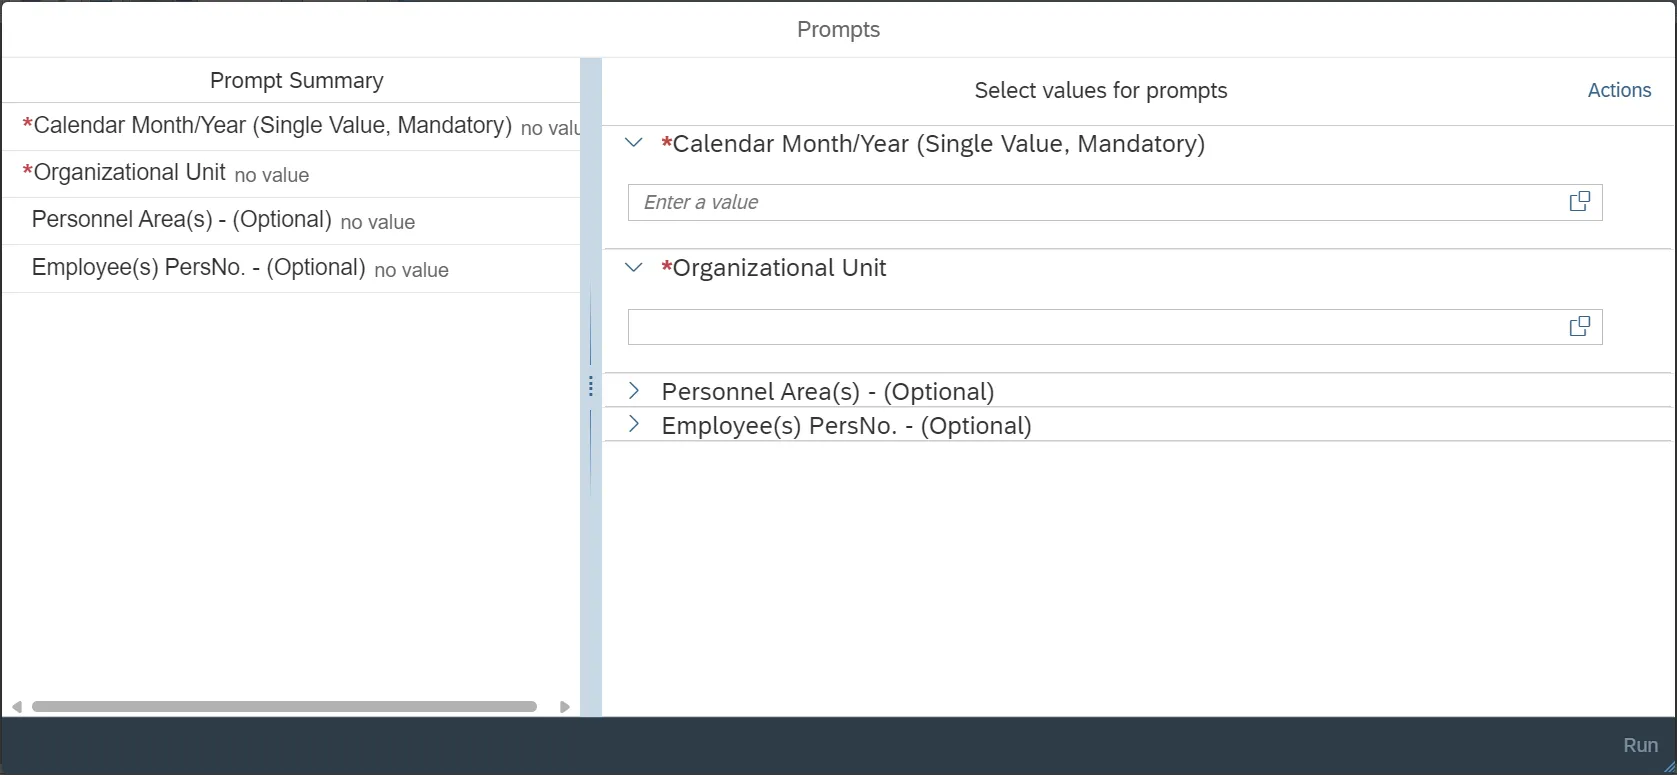The image size is (1677, 775).
Task: Focus the Organizational Unit input field
Action: 1095,327
